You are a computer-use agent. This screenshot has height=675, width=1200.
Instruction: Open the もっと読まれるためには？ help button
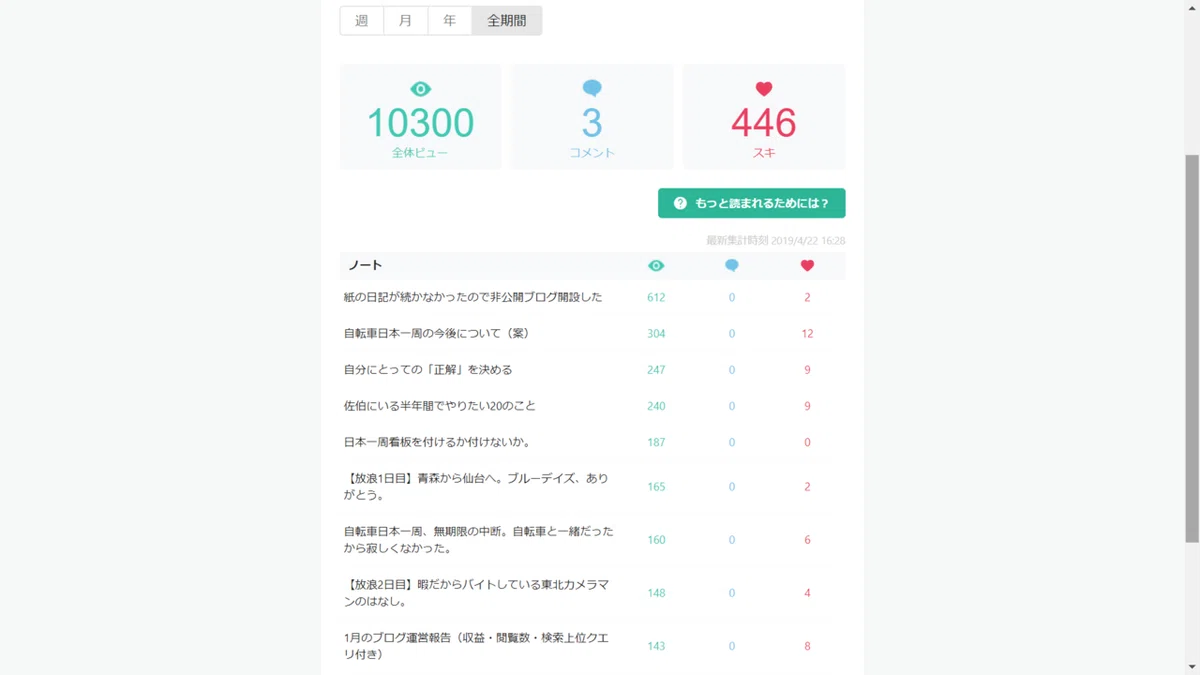tap(752, 203)
